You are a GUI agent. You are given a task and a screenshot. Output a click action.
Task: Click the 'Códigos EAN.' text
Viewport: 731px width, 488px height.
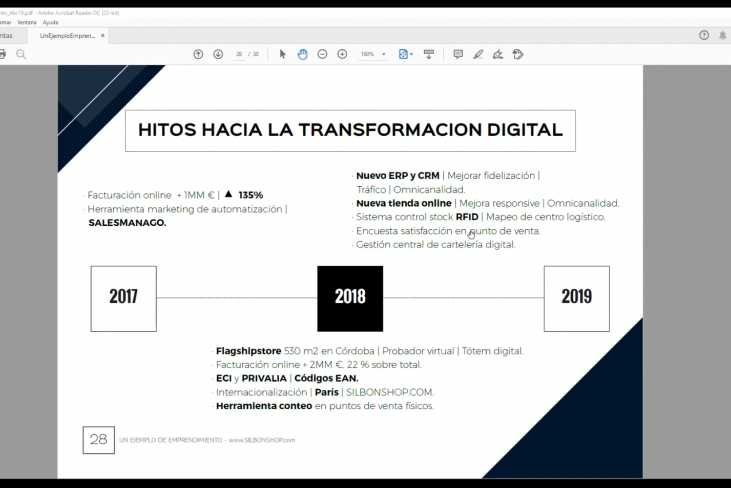(326, 378)
